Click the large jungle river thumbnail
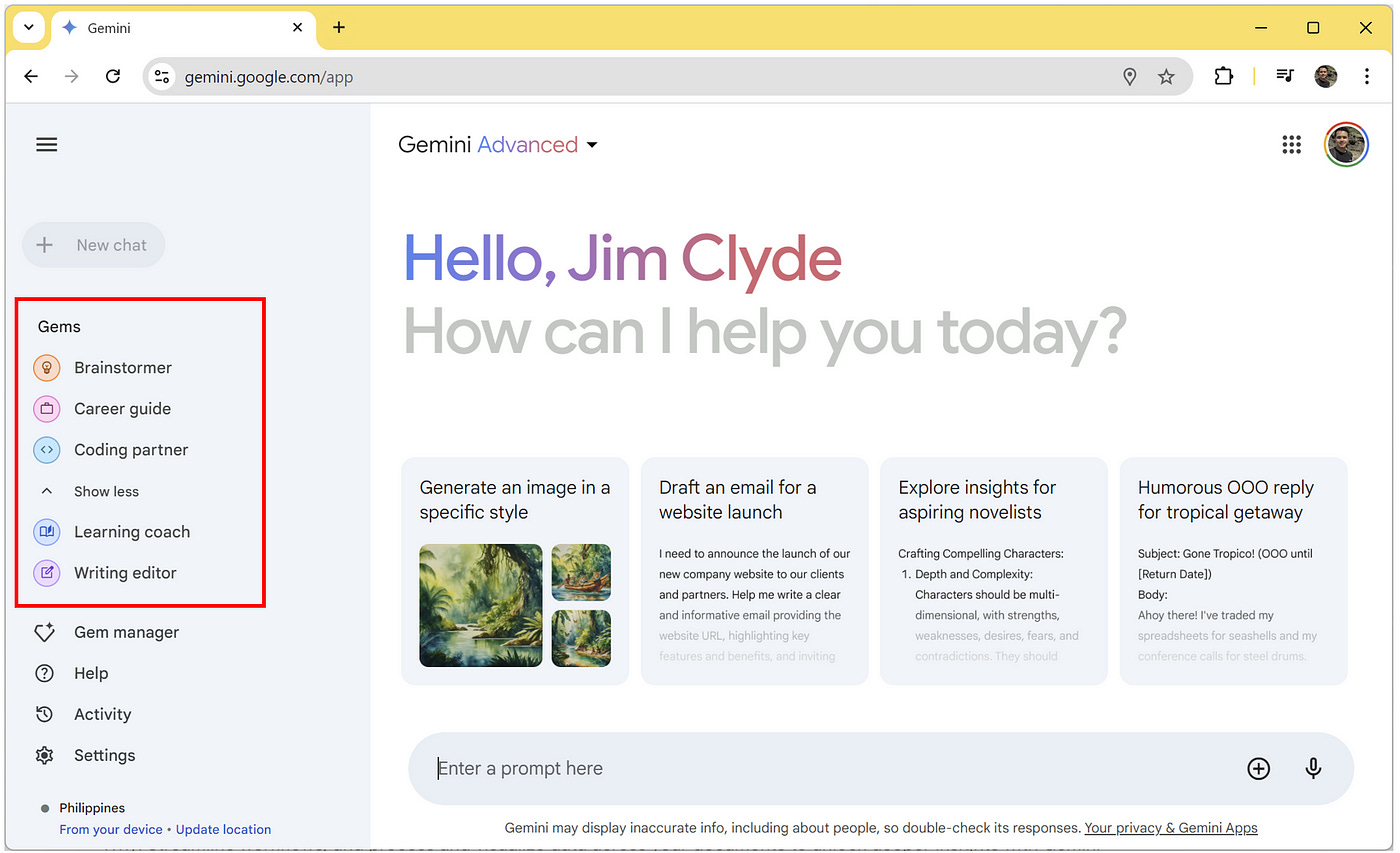This screenshot has width=1400, height=853. tap(481, 605)
